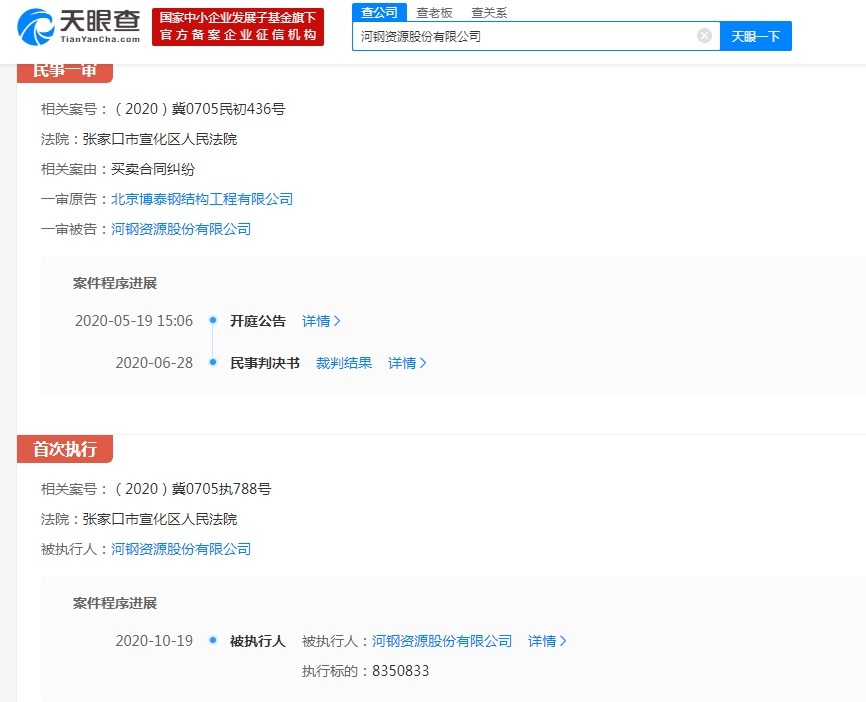Click the 天眼一下 search button
This screenshot has height=702, width=866.
coord(756,36)
